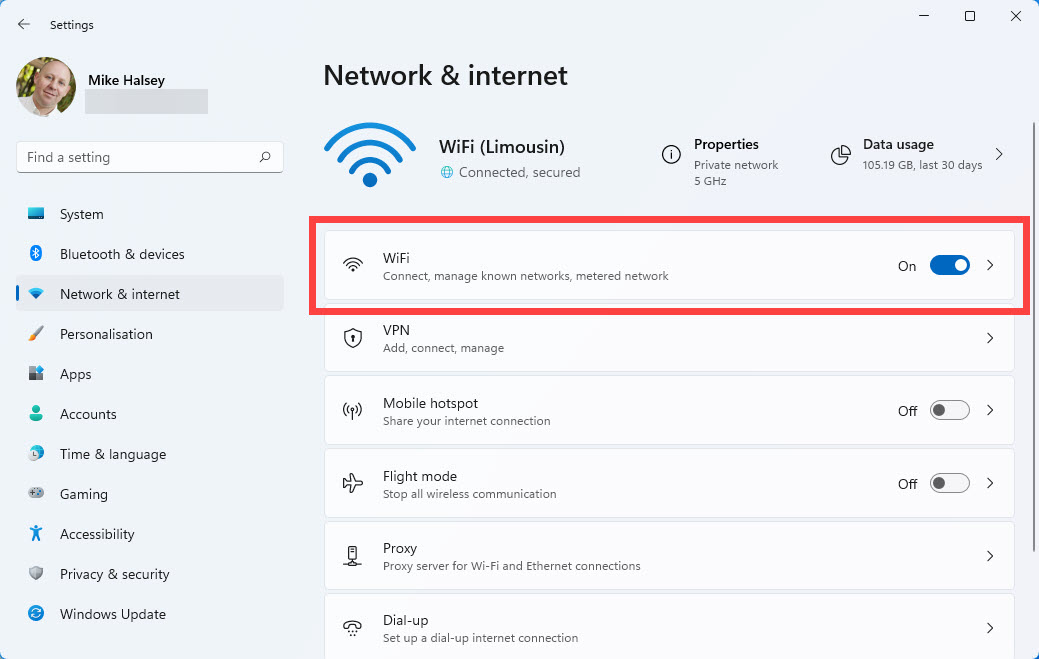Expand the Dial-up settings chevron
This screenshot has height=659, width=1039.
point(990,628)
